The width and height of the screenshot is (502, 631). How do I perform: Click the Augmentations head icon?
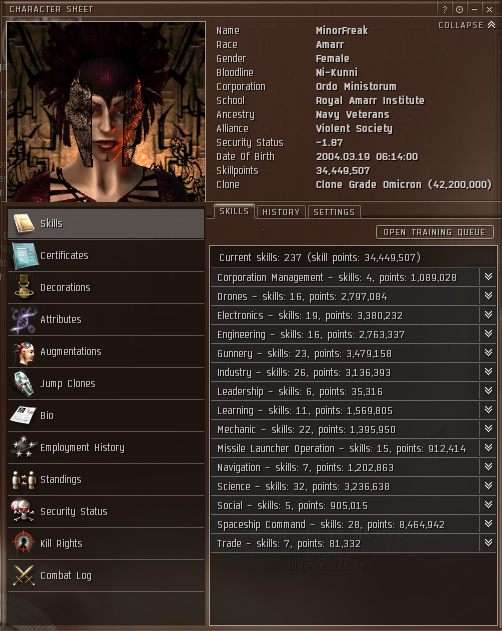point(24,352)
